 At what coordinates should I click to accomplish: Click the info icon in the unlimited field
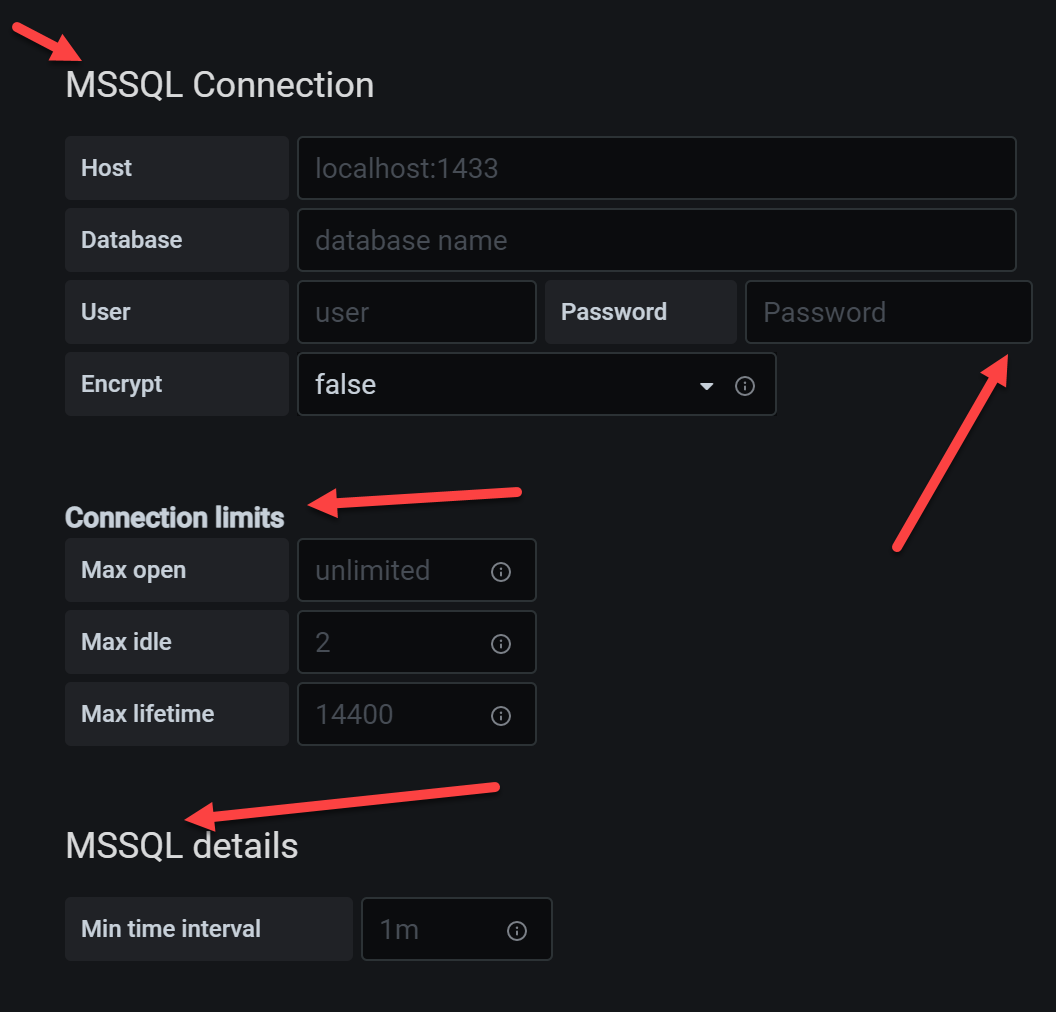point(500,571)
